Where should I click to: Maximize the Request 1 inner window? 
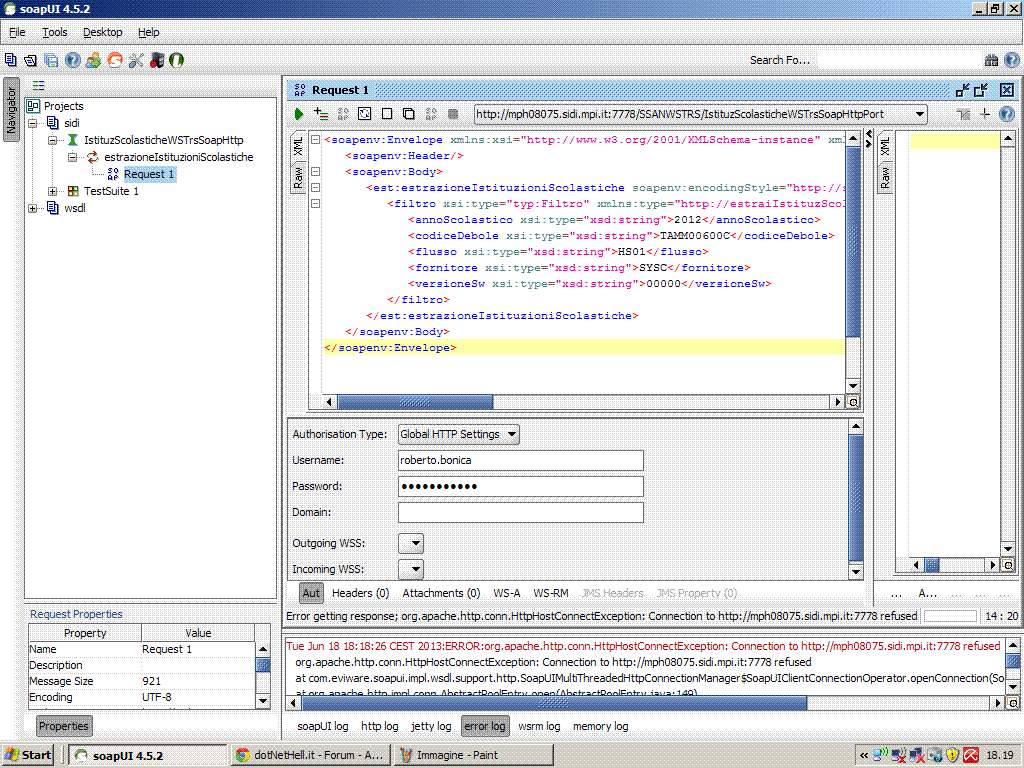pyautogui.click(x=981, y=90)
